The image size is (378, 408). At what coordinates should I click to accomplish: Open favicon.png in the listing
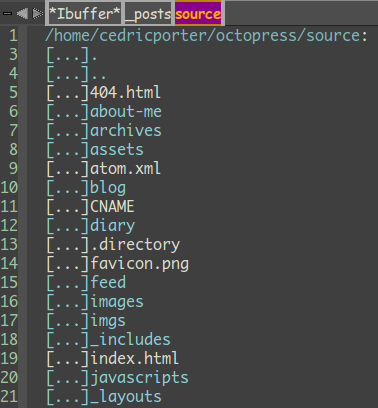[140, 264]
